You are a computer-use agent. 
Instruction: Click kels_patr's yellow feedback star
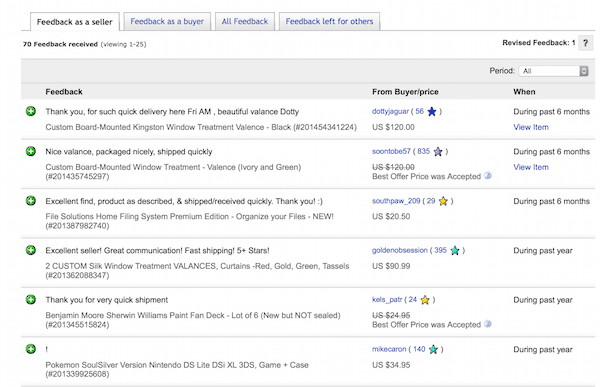pyautogui.click(x=425, y=300)
